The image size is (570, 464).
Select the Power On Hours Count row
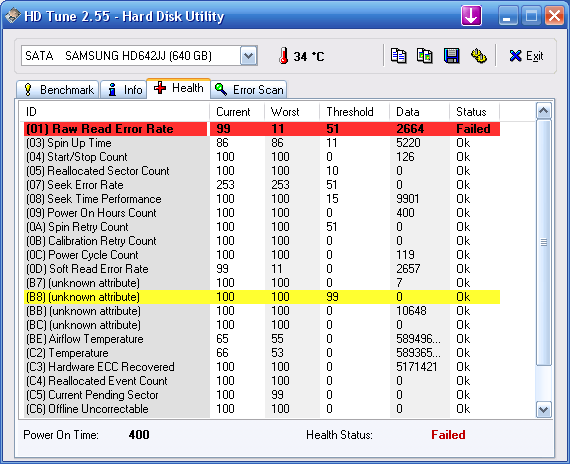(x=262, y=213)
